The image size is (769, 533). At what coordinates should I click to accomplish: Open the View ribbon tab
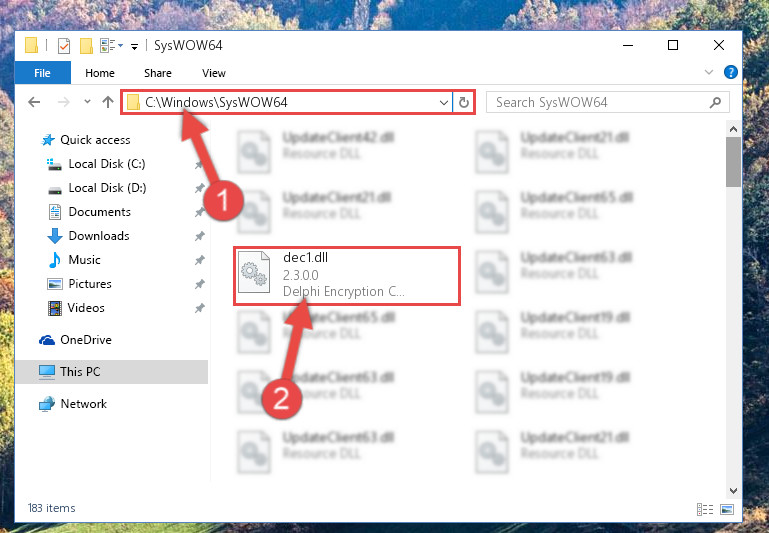214,73
